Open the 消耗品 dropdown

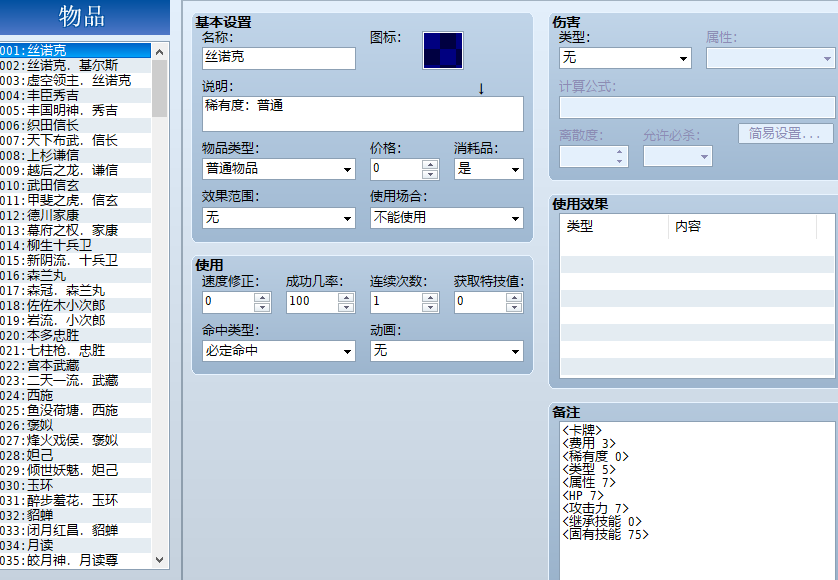pyautogui.click(x=488, y=169)
